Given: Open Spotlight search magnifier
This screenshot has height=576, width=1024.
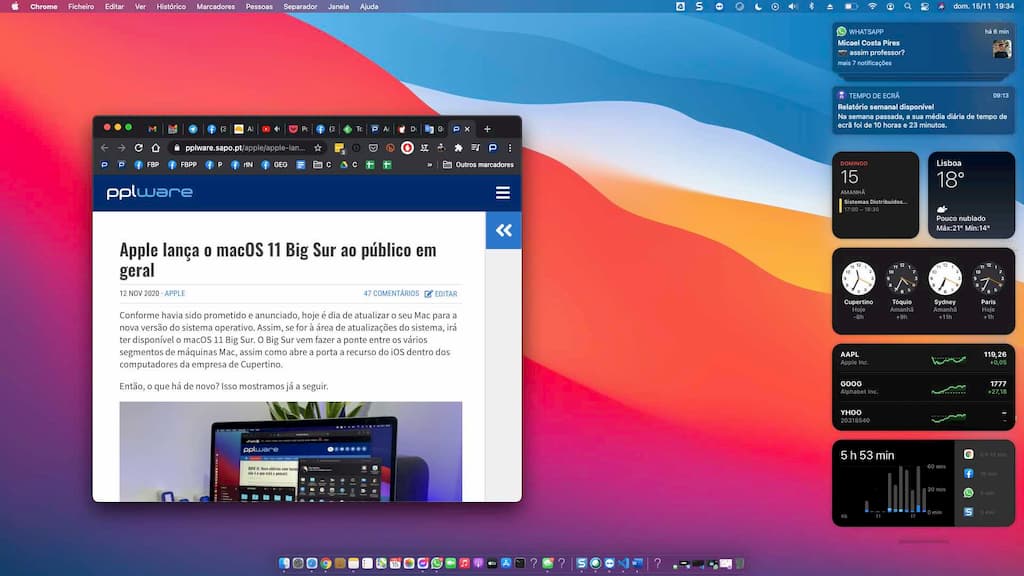Looking at the screenshot, I should (908, 7).
